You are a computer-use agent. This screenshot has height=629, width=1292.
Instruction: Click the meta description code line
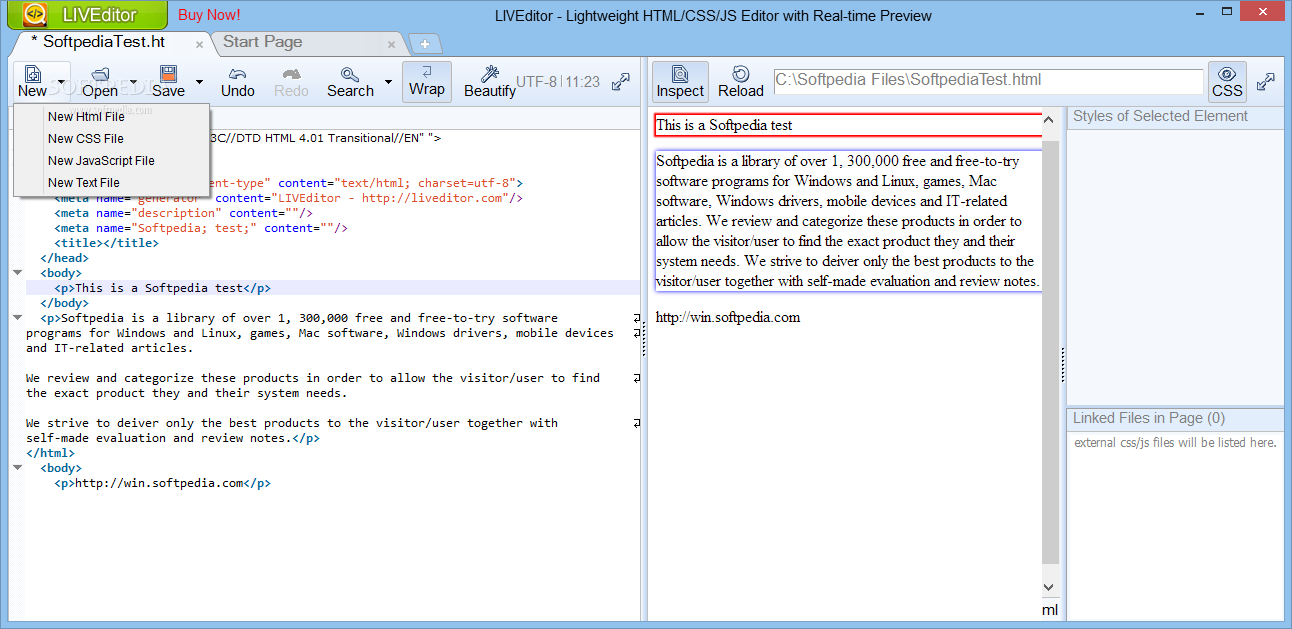point(183,212)
